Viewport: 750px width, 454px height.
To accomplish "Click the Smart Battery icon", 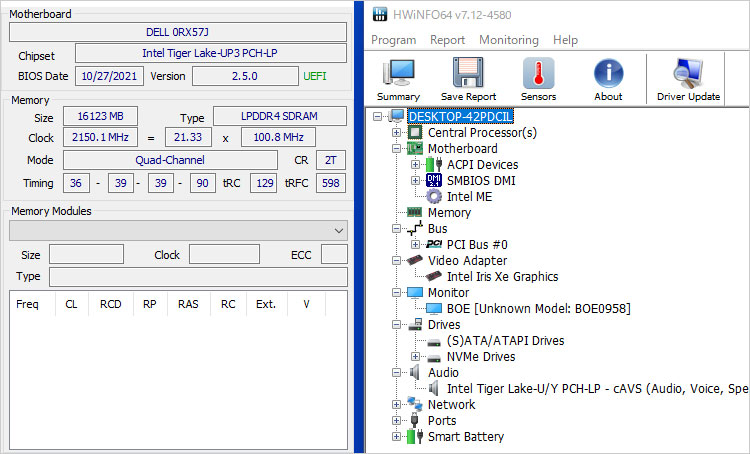I will pyautogui.click(x=415, y=436).
